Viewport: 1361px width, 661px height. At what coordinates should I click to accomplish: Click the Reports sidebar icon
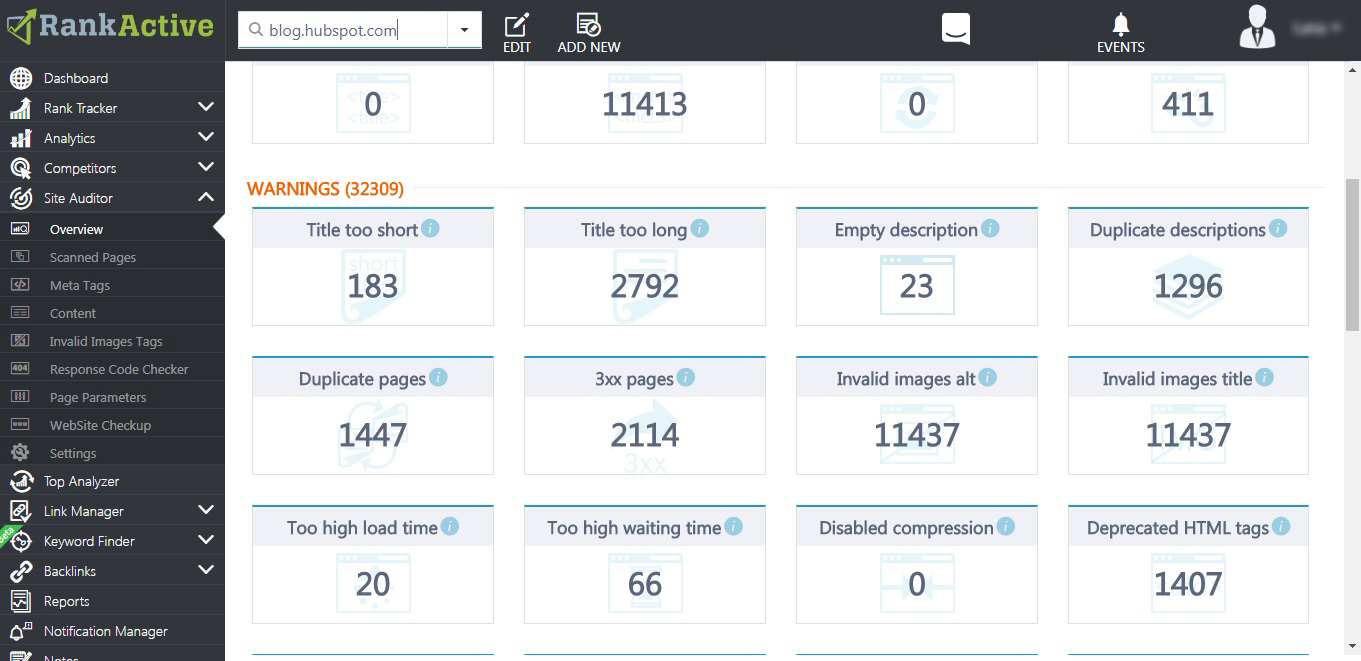(x=20, y=601)
